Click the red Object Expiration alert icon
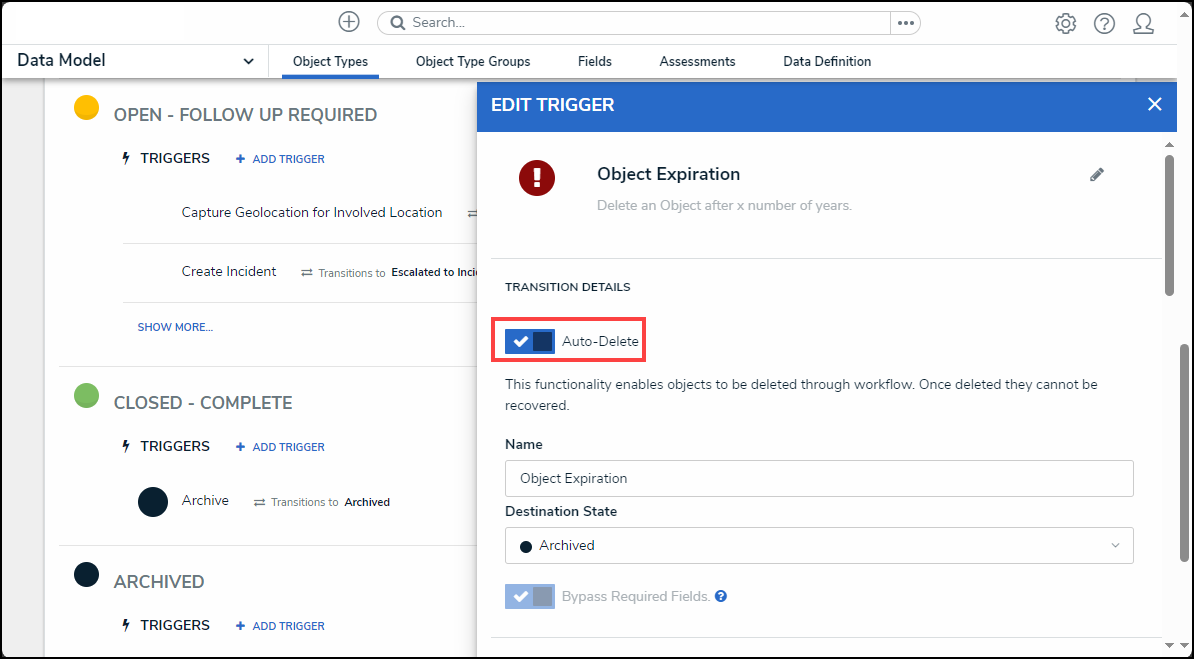This screenshot has width=1194, height=659. (537, 178)
